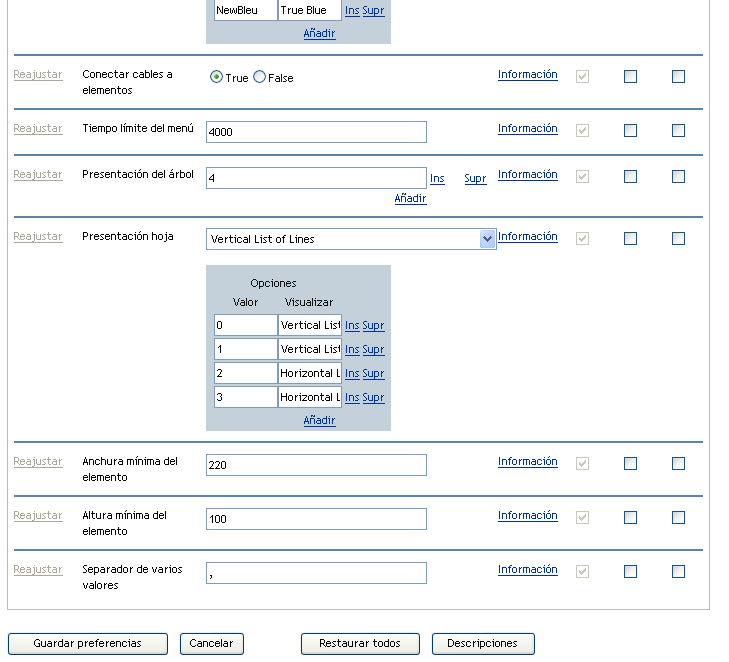Open Información for Anchura mínima del elemento
This screenshot has width=729, height=662.
click(x=528, y=461)
